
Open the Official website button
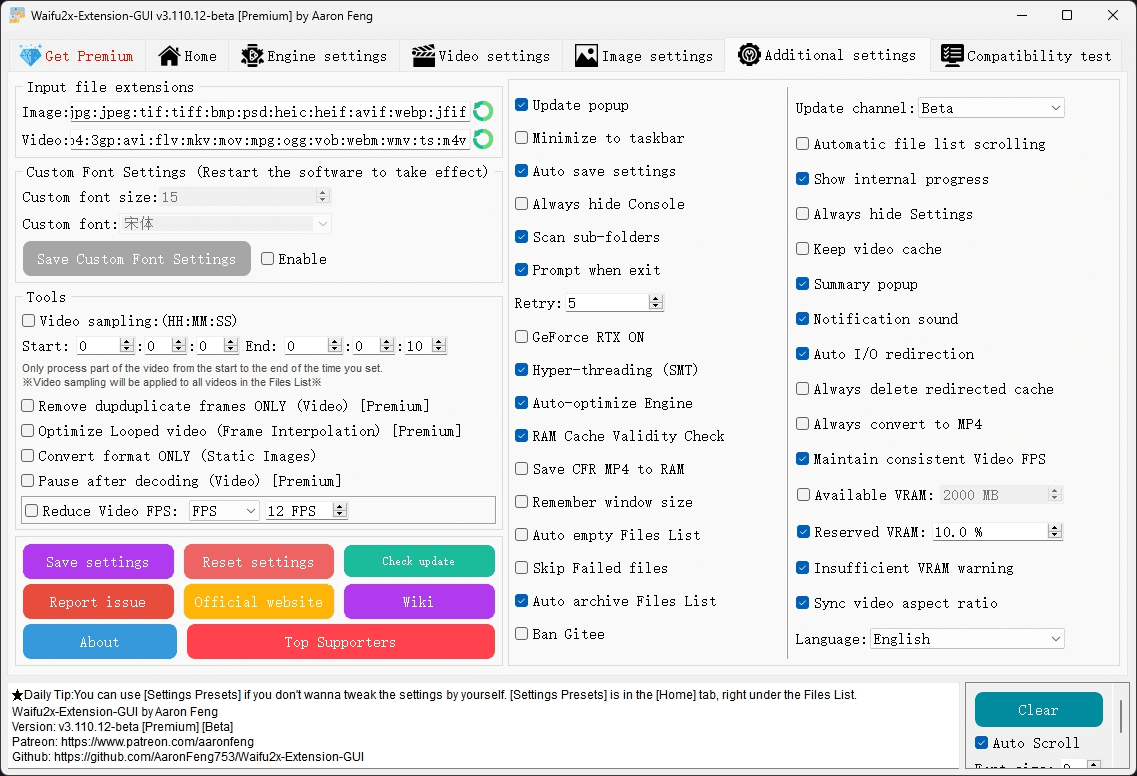pos(259,602)
